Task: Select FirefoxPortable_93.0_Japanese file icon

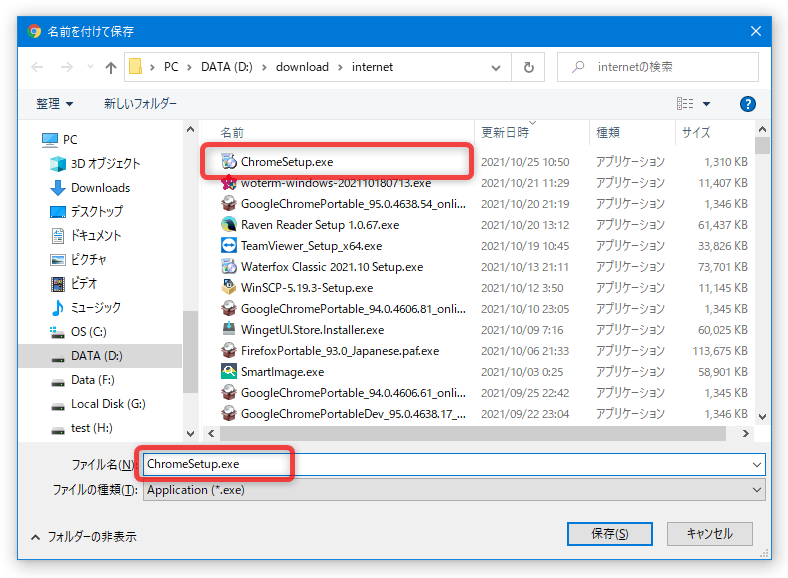Action: pos(229,350)
